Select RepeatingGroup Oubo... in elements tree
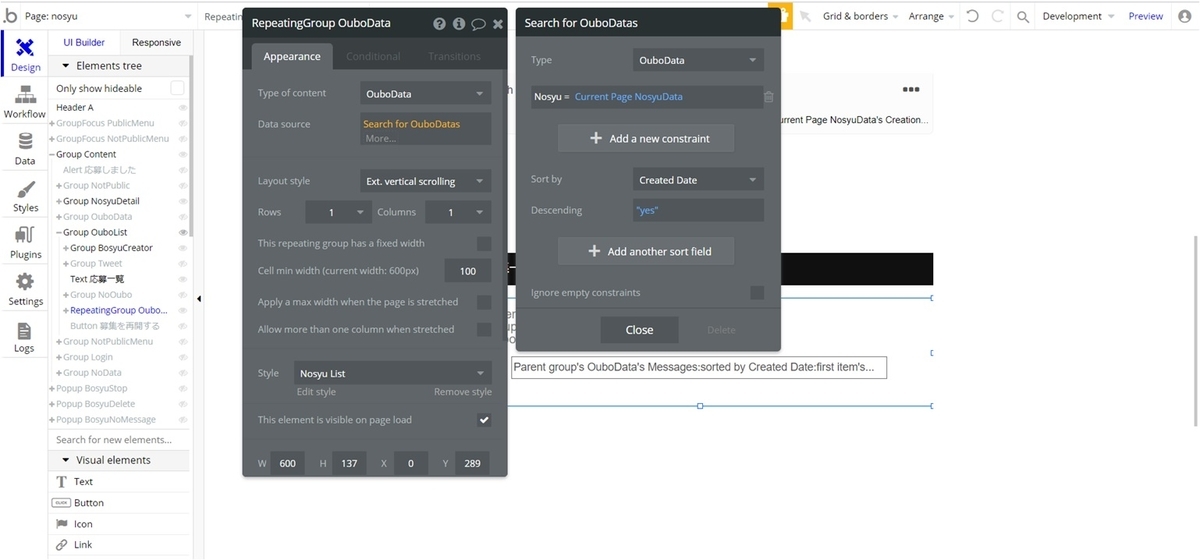 (x=118, y=310)
